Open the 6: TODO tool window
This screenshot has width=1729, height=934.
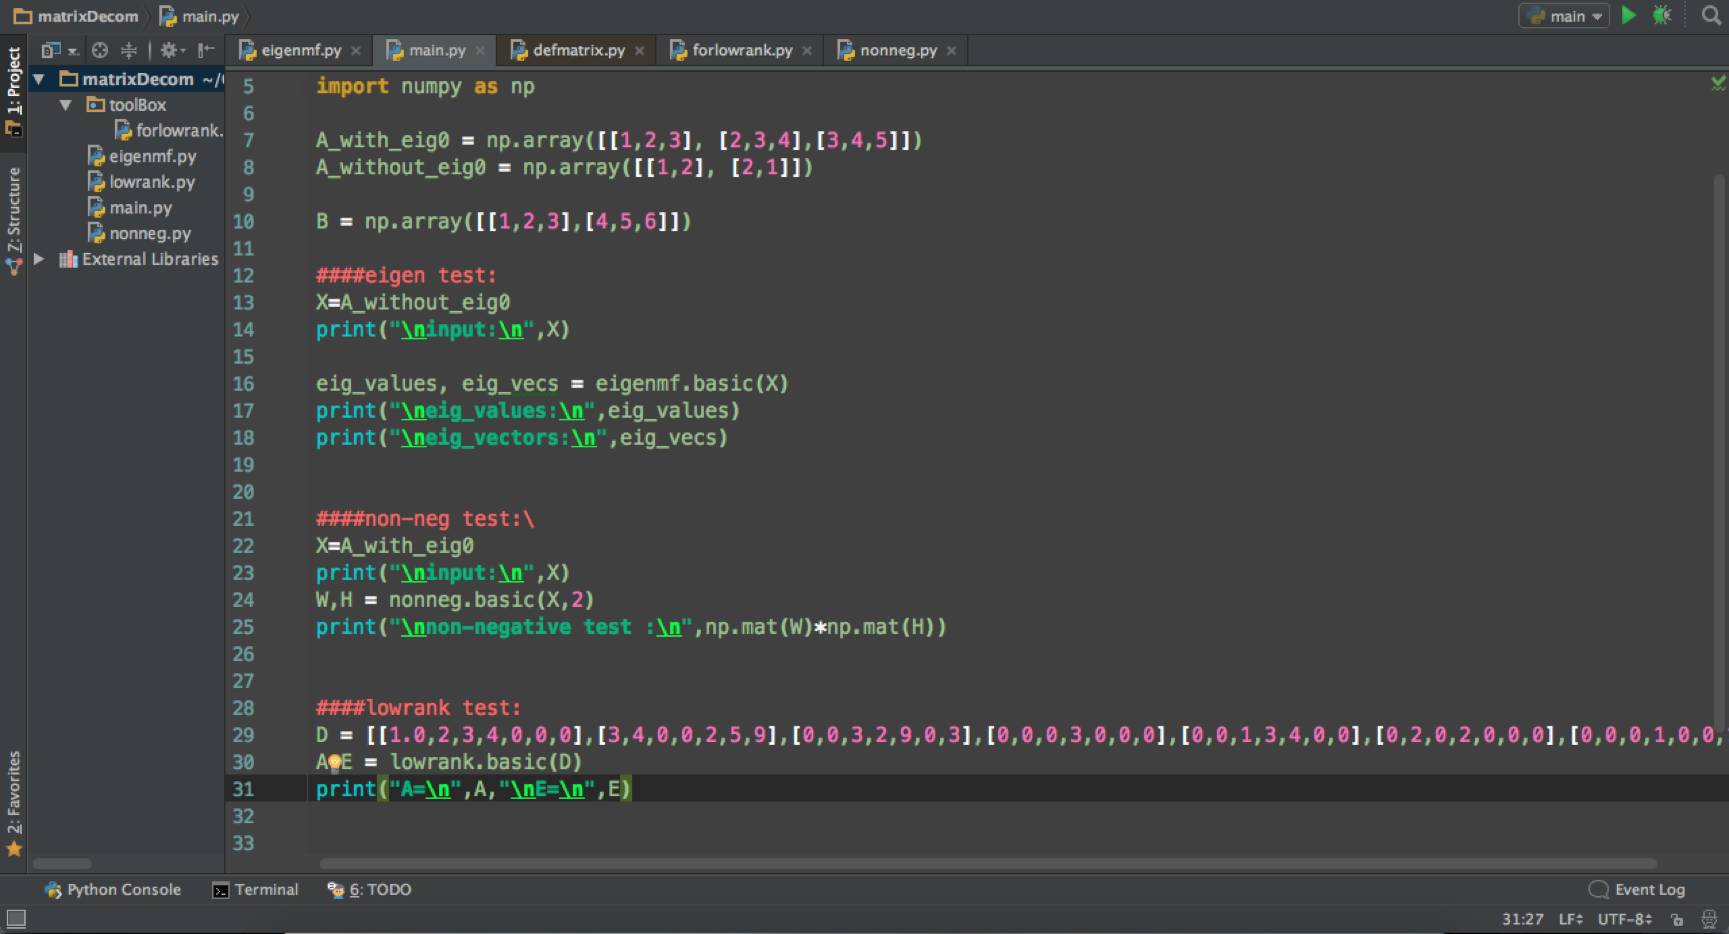tap(369, 890)
